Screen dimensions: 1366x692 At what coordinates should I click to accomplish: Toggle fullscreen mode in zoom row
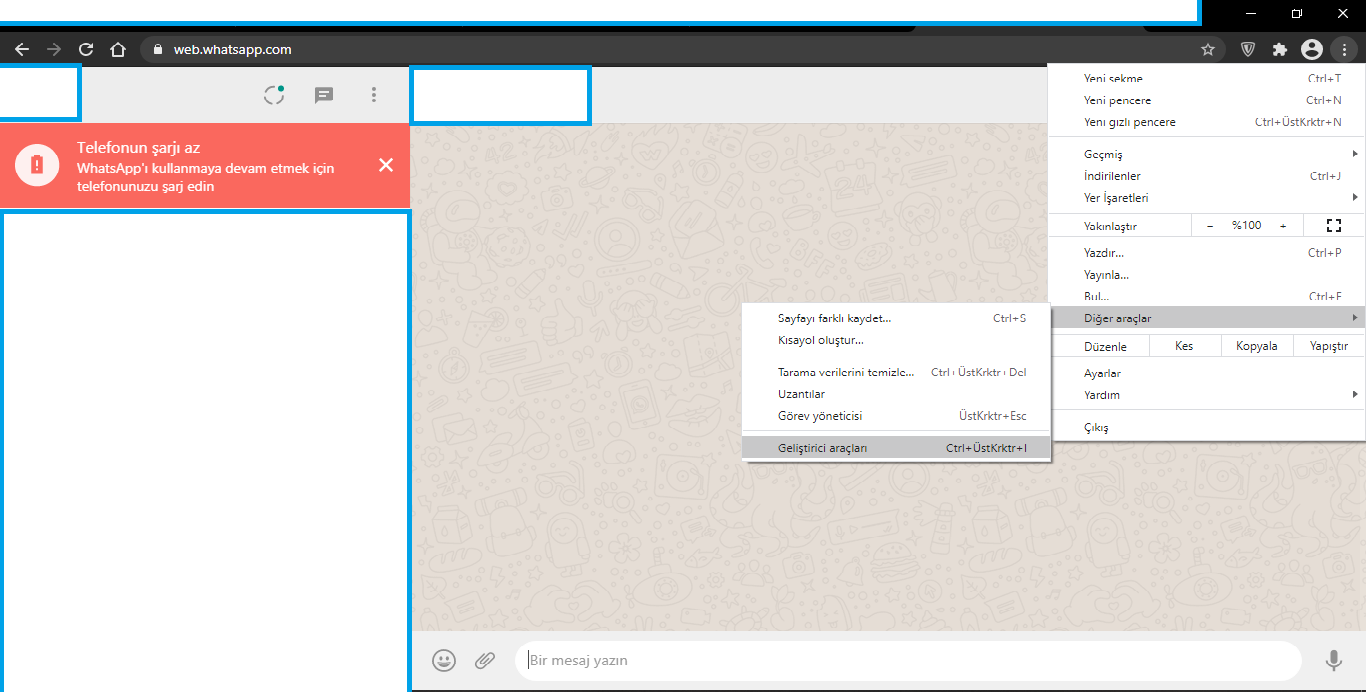click(x=1333, y=226)
